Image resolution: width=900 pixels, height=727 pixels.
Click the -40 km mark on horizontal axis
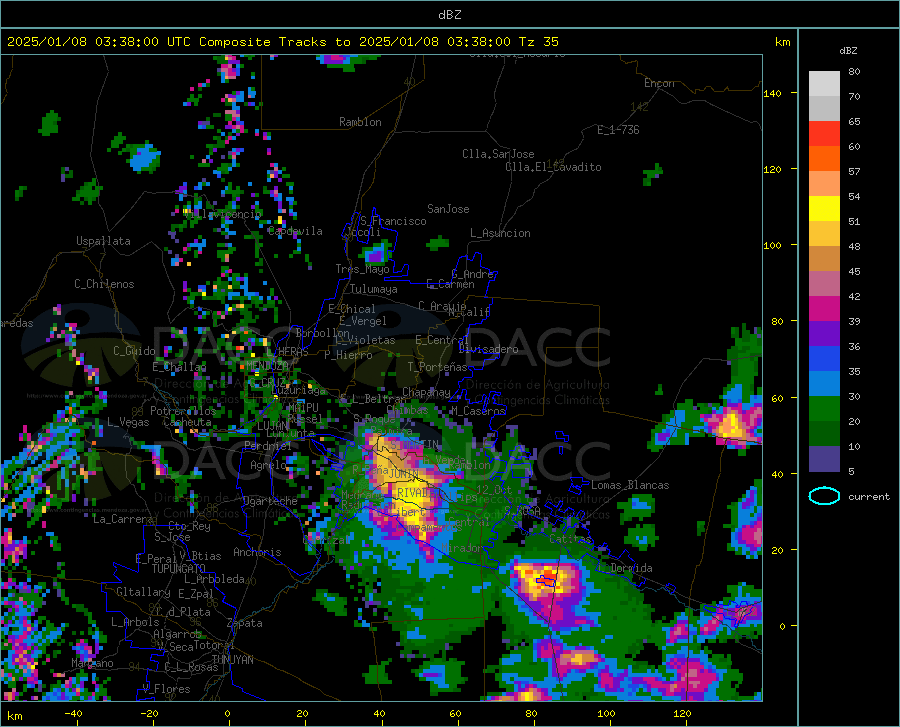(73, 714)
